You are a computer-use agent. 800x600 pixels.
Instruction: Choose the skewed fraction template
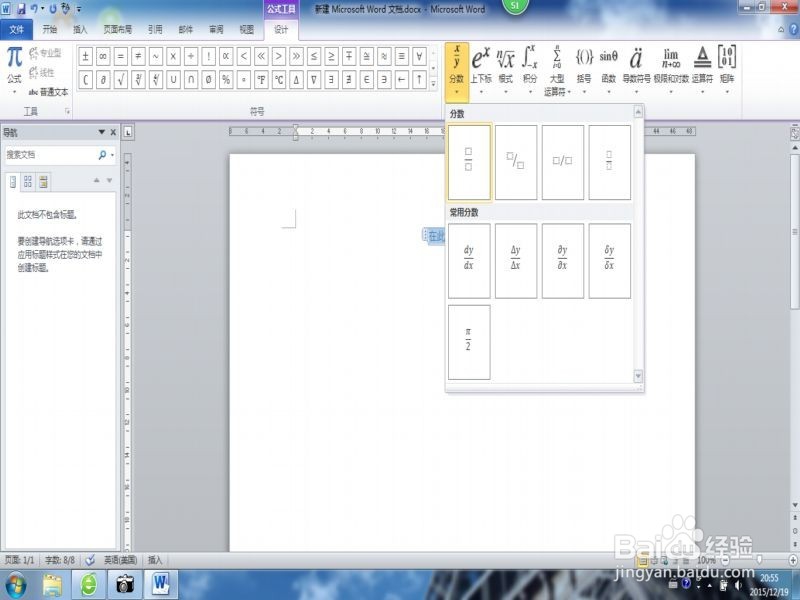(516, 162)
